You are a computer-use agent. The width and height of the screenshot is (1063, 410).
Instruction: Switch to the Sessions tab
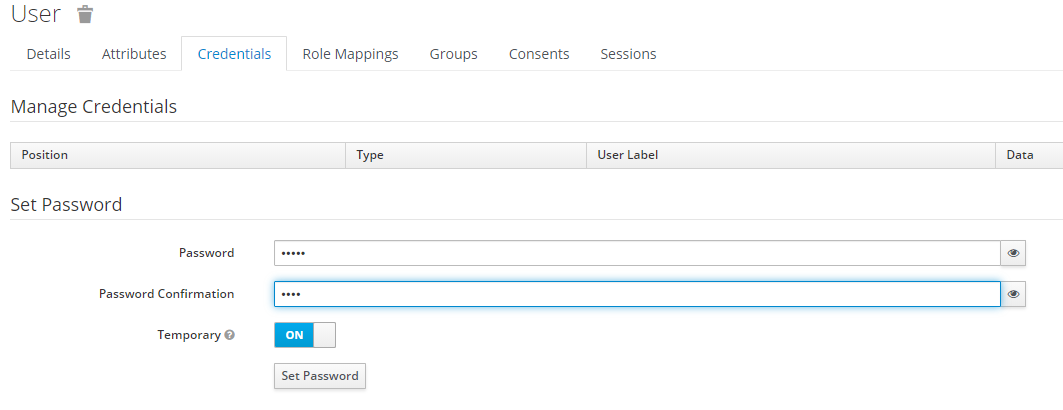click(x=628, y=54)
